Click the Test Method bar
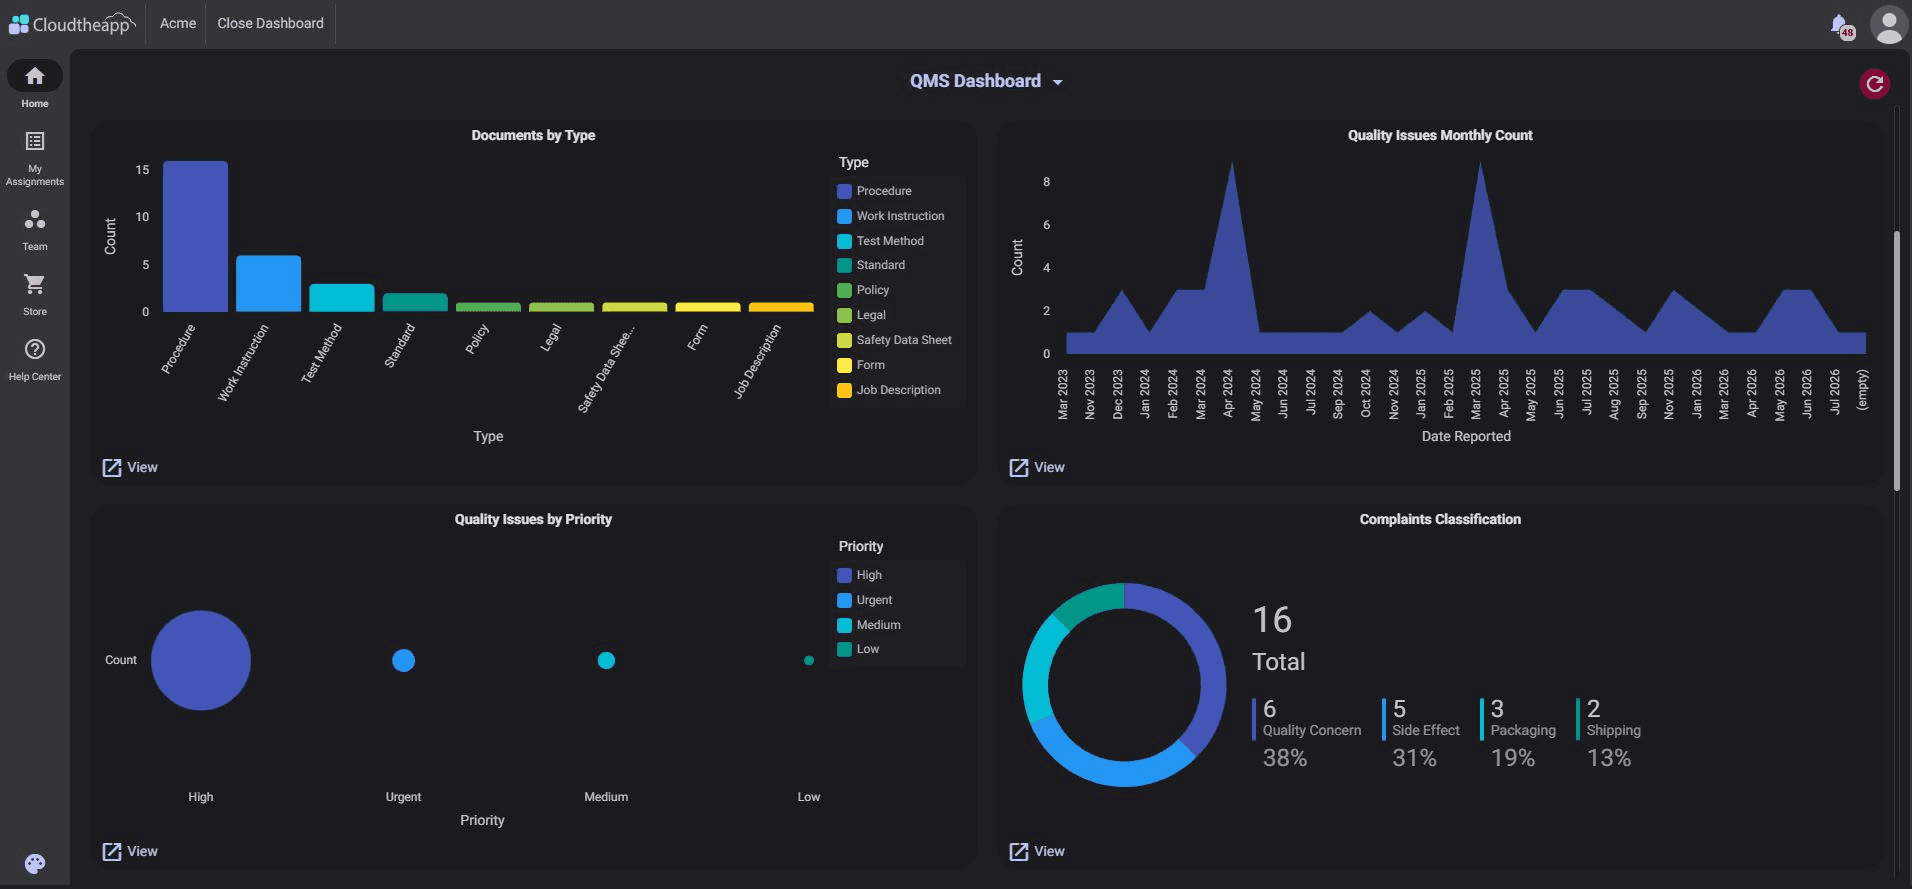This screenshot has width=1912, height=889. click(341, 298)
